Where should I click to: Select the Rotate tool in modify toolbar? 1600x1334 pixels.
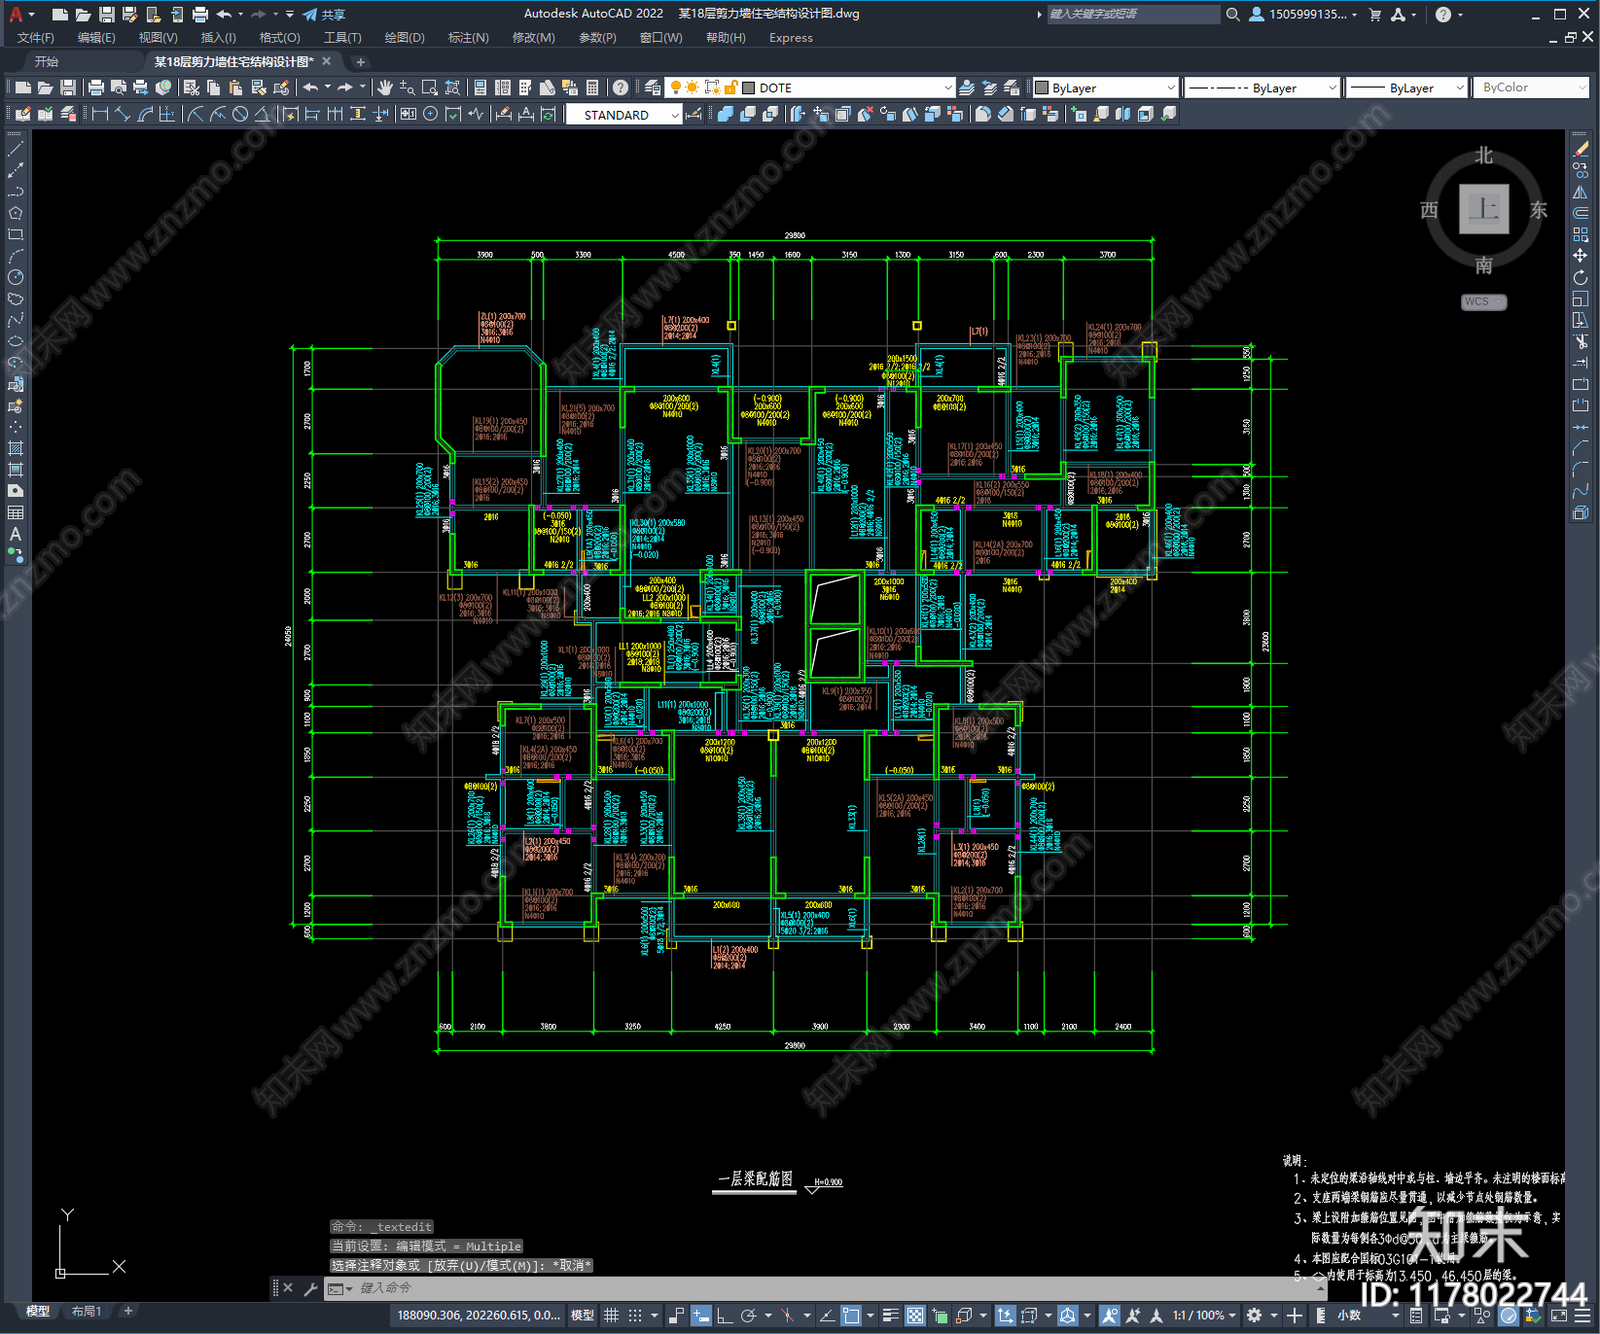click(1580, 277)
